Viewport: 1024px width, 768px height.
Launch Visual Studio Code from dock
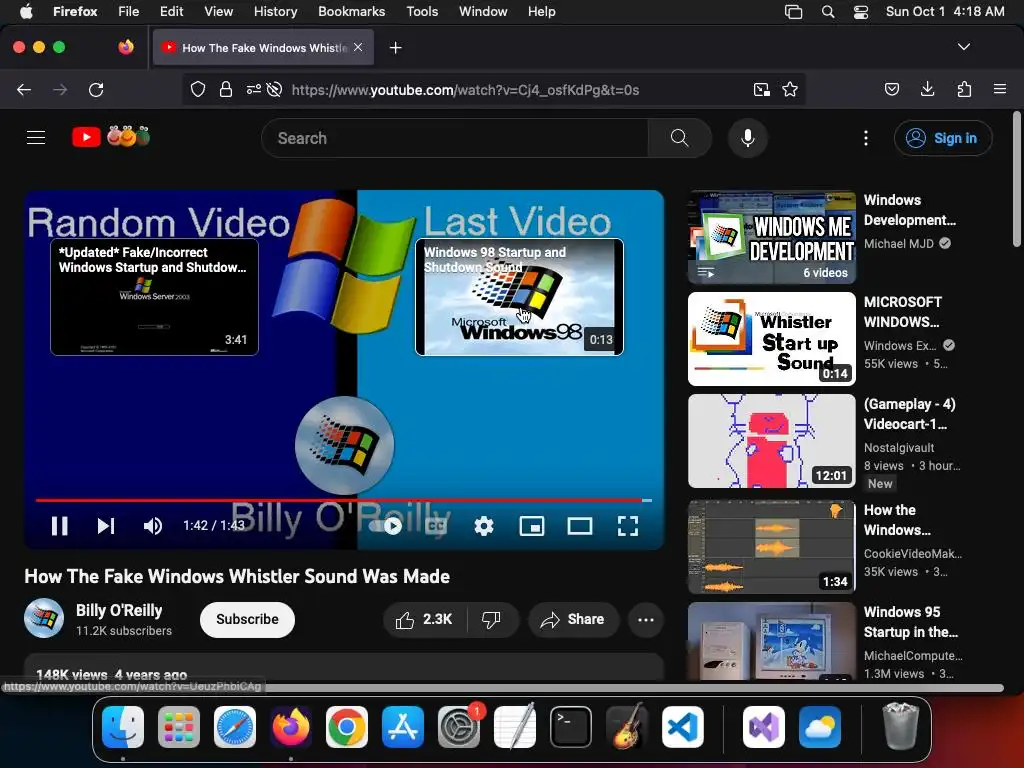[682, 727]
